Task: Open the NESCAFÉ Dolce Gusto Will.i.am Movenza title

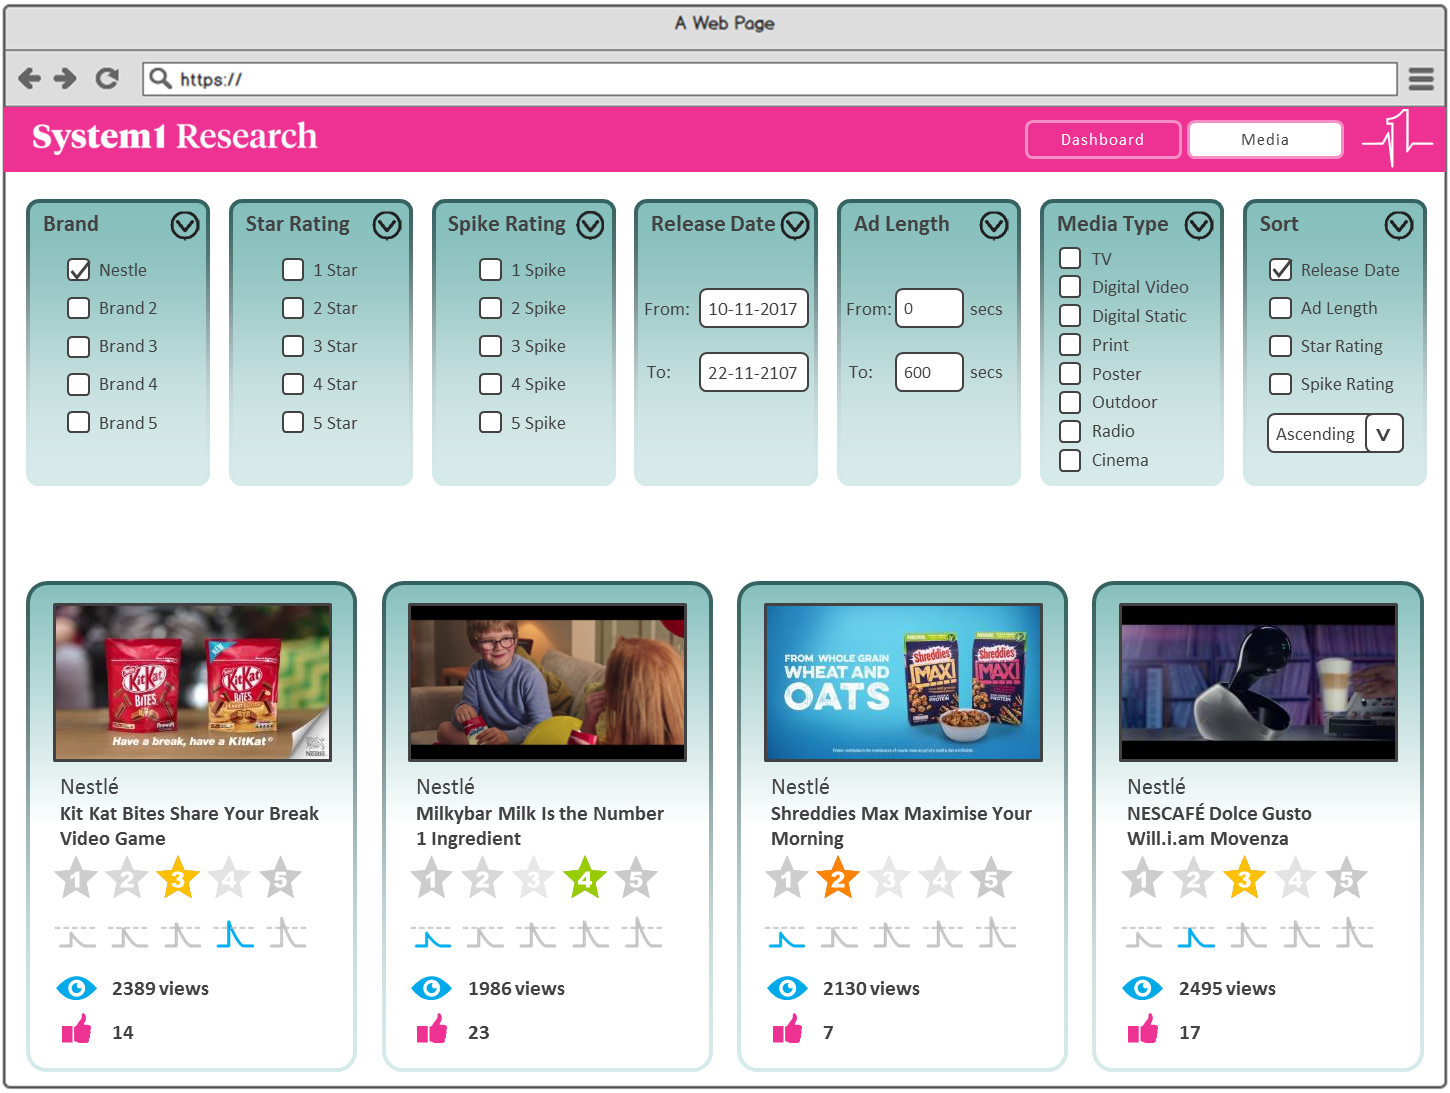Action: [x=1219, y=826]
